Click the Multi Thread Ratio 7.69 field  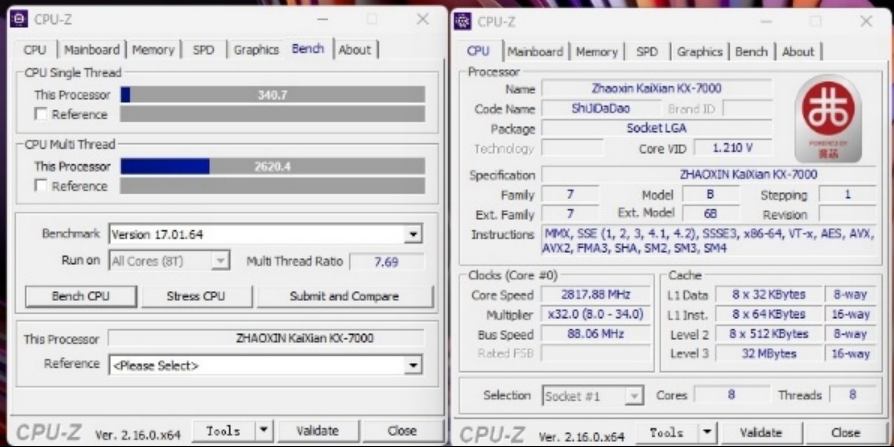coord(387,262)
